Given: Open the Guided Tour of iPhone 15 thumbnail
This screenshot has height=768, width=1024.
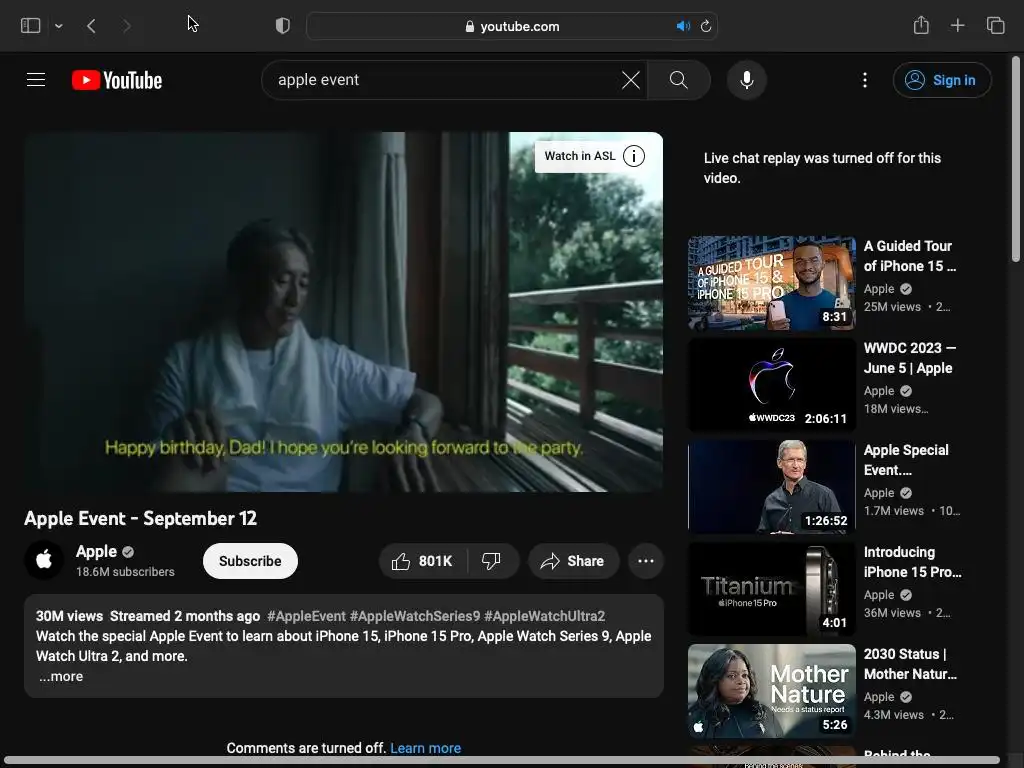Looking at the screenshot, I should [771, 283].
